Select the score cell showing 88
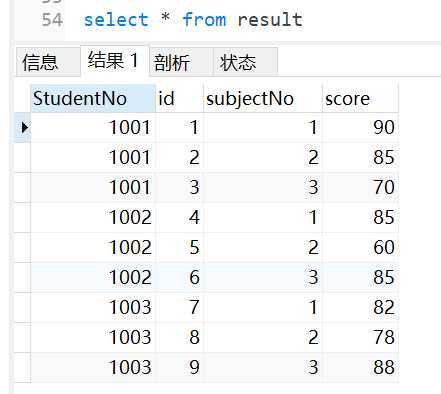This screenshot has width=441, height=394. click(360, 367)
